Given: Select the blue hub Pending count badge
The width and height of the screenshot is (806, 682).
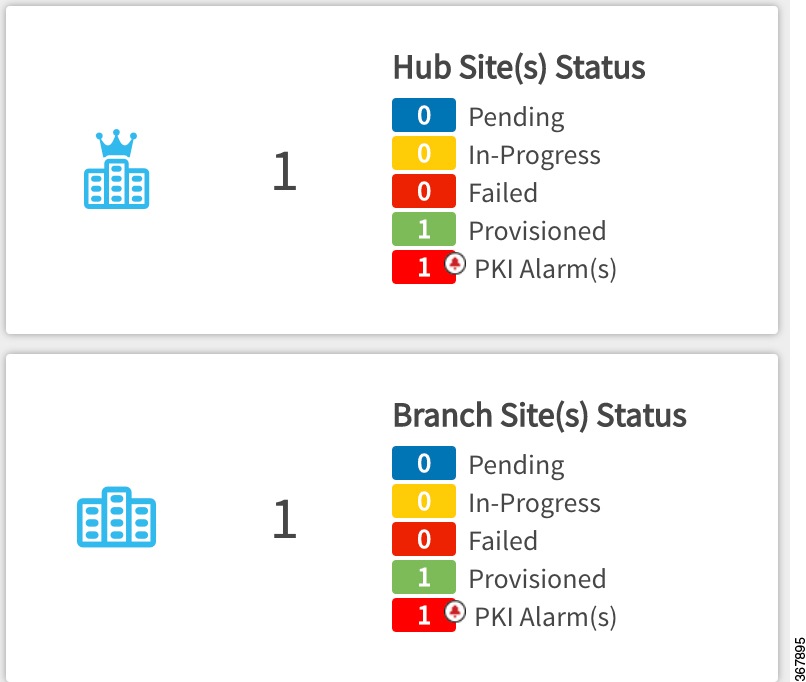Looking at the screenshot, I should pyautogui.click(x=424, y=115).
